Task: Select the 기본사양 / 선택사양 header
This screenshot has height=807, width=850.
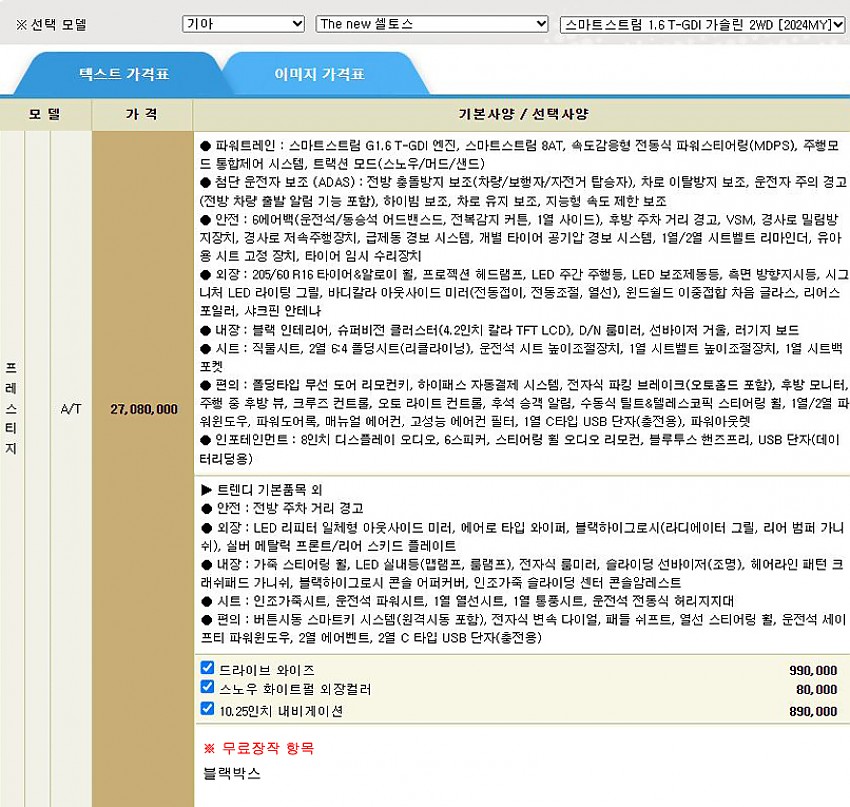Action: pos(520,114)
